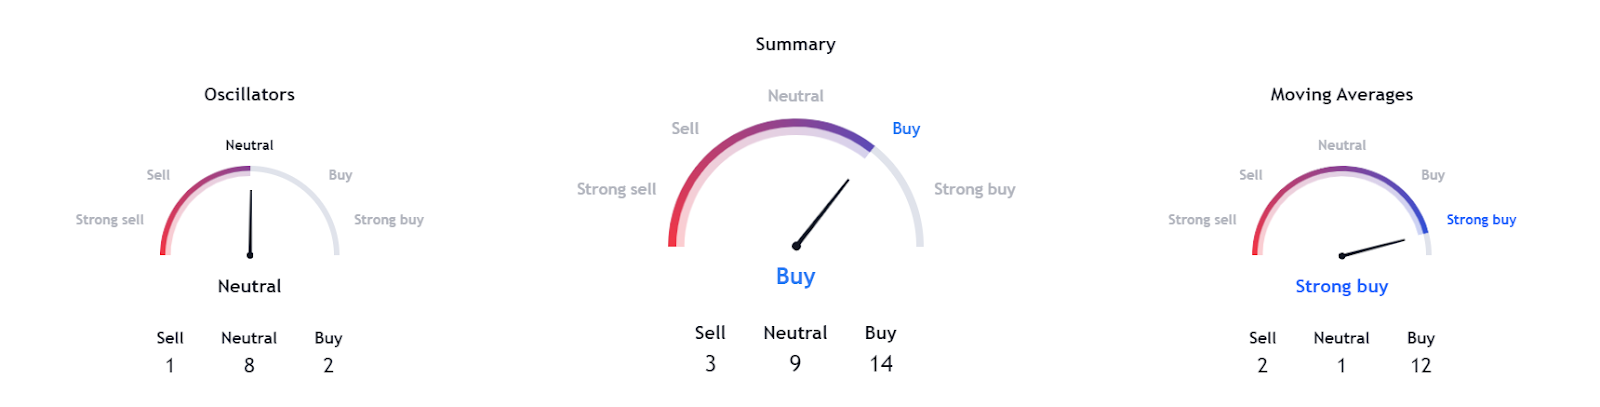
Task: Click the large blue Buy result text
Action: [x=795, y=276]
